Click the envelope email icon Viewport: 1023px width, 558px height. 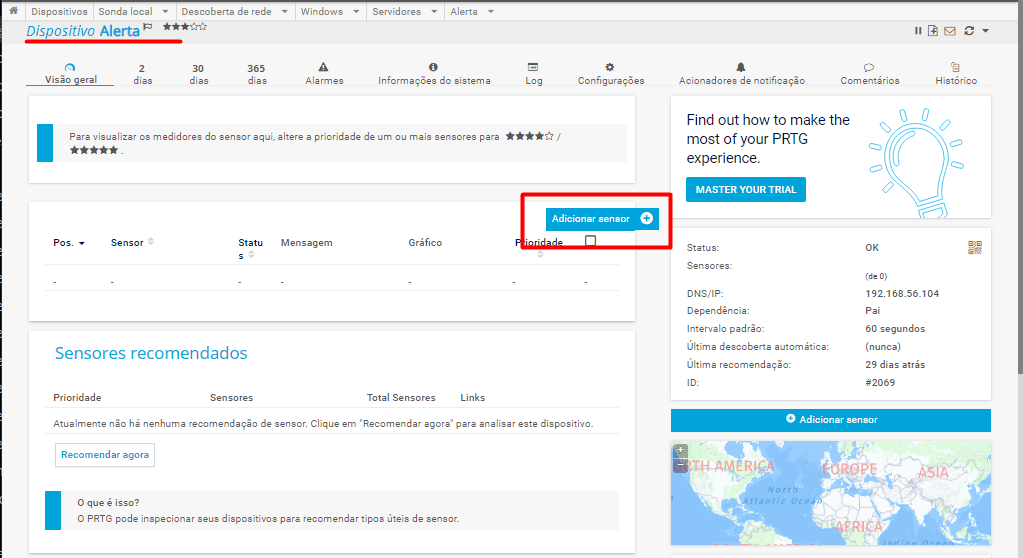tap(950, 31)
